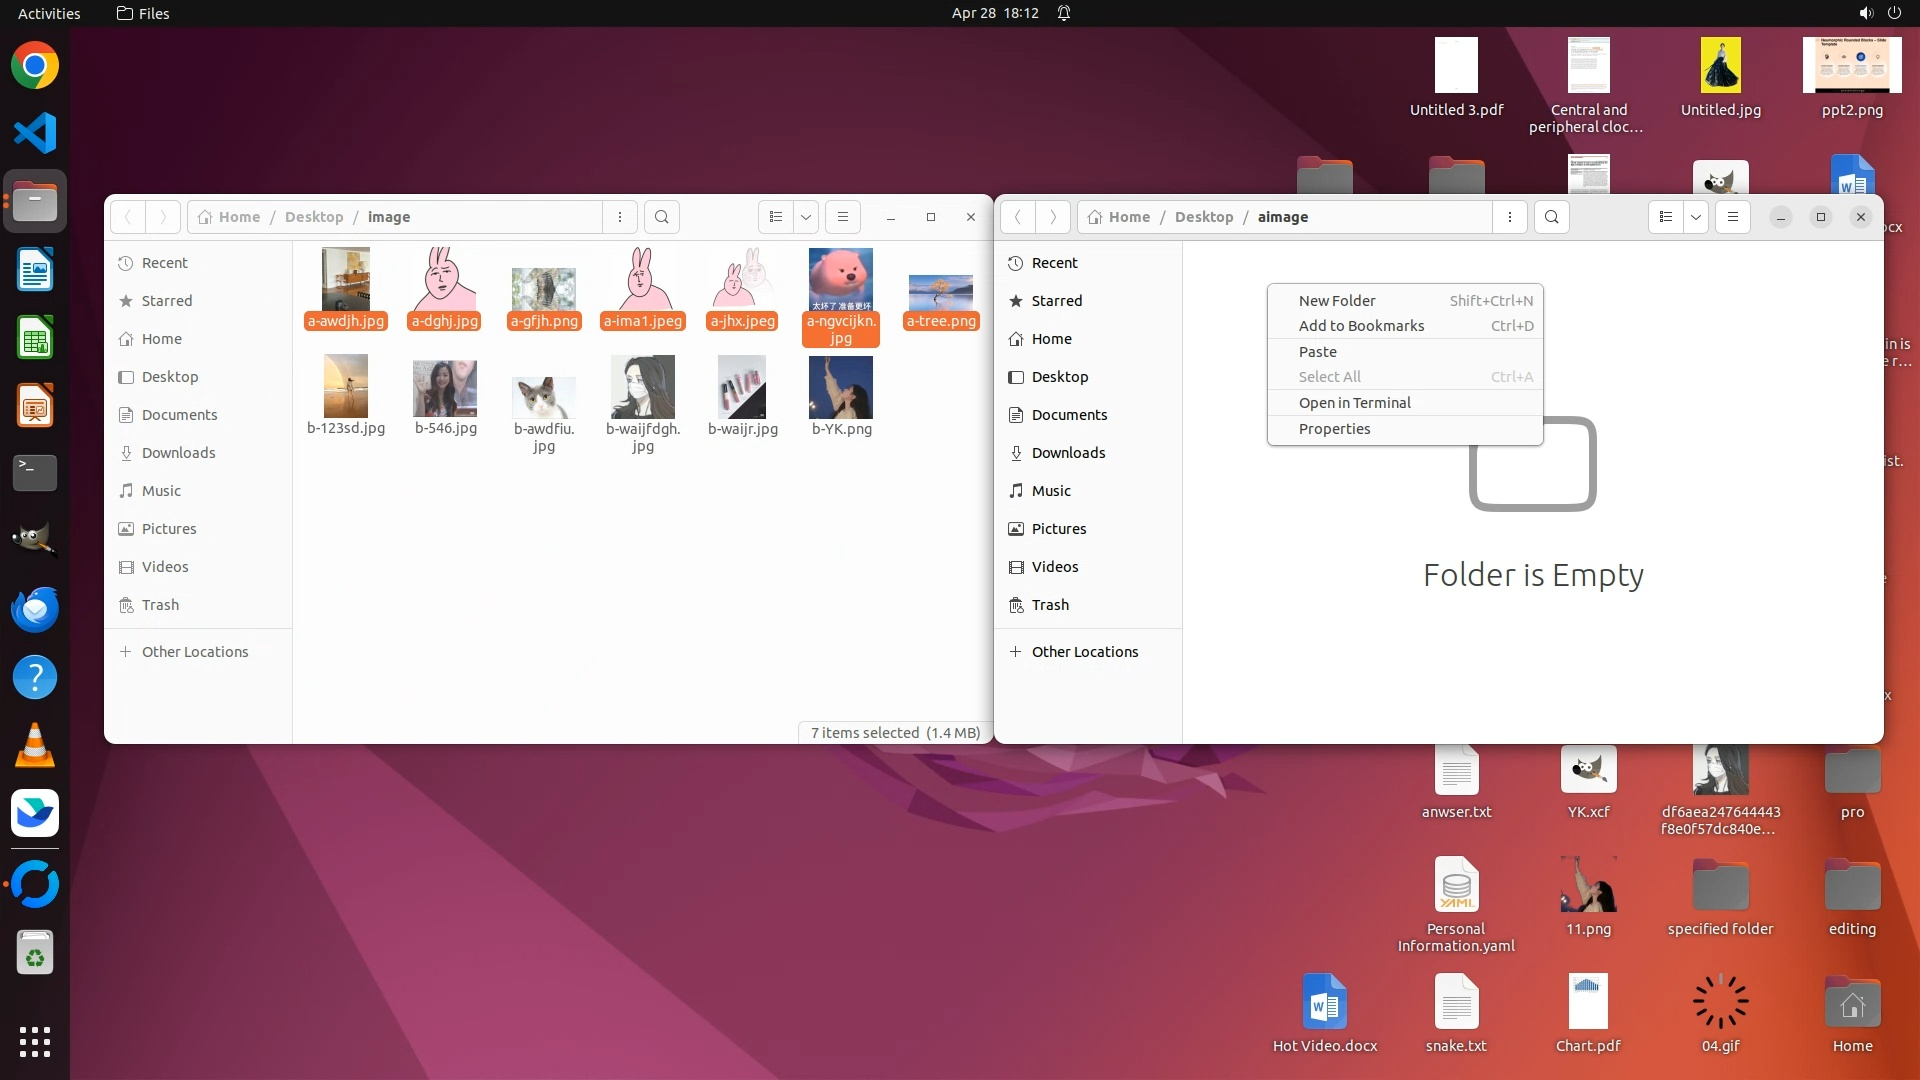Screen dimensions: 1920x1080
Task: Select the b-awdfiu.jpg cat thumbnail
Action: [543, 397]
